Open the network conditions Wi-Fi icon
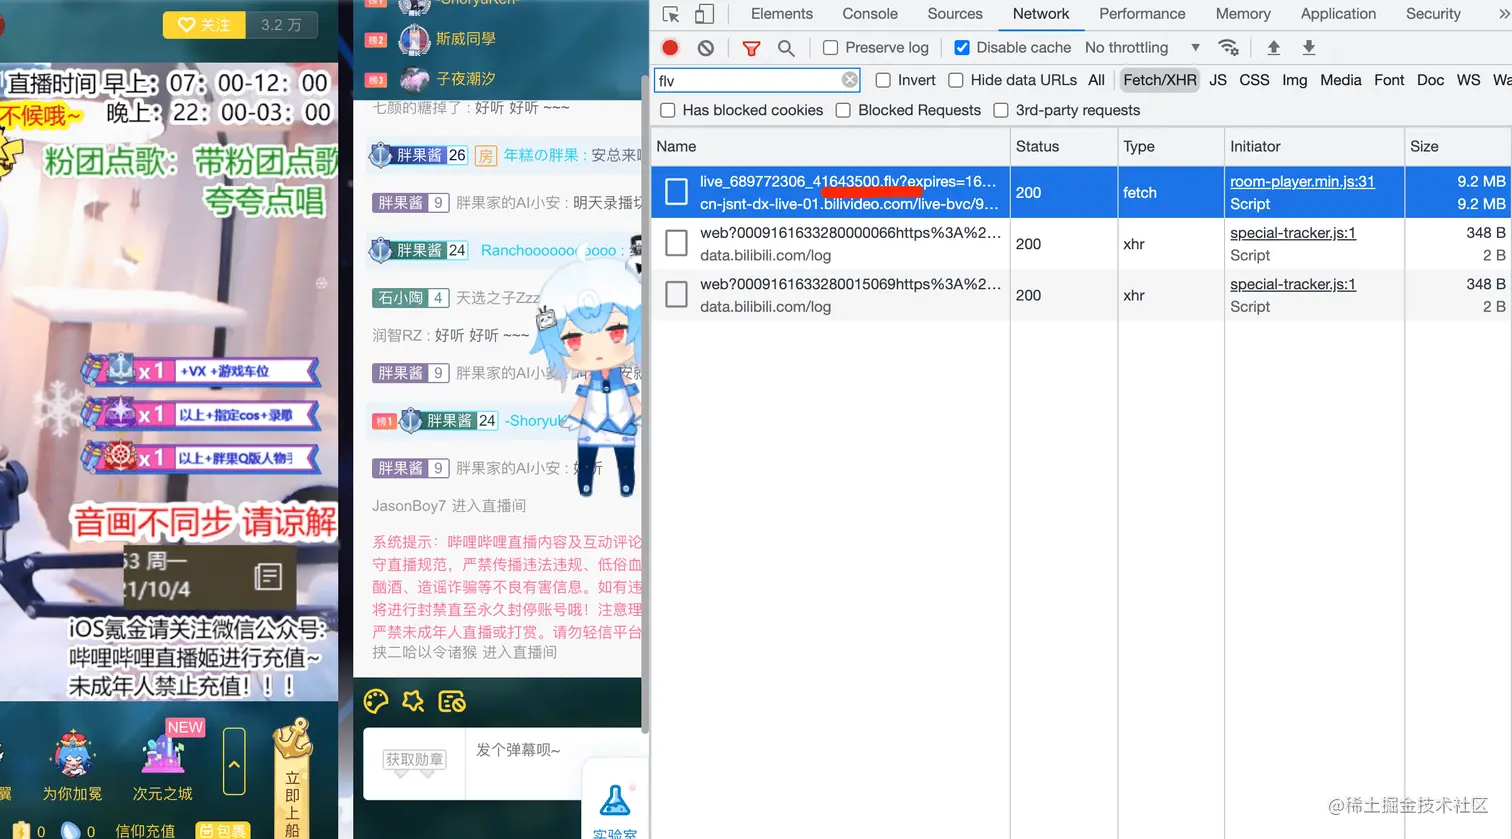The width and height of the screenshot is (1512, 839). coord(1228,48)
